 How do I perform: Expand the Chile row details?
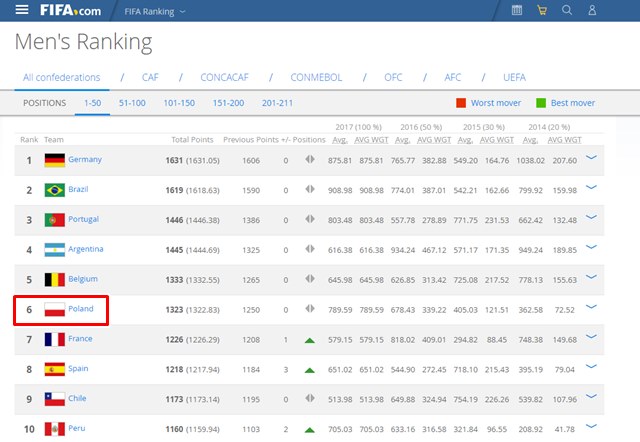click(x=591, y=396)
